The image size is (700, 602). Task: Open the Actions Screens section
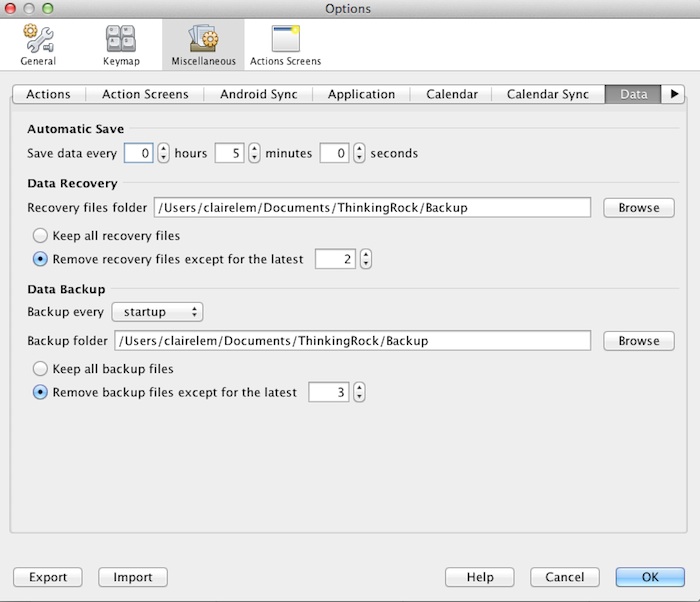[285, 45]
